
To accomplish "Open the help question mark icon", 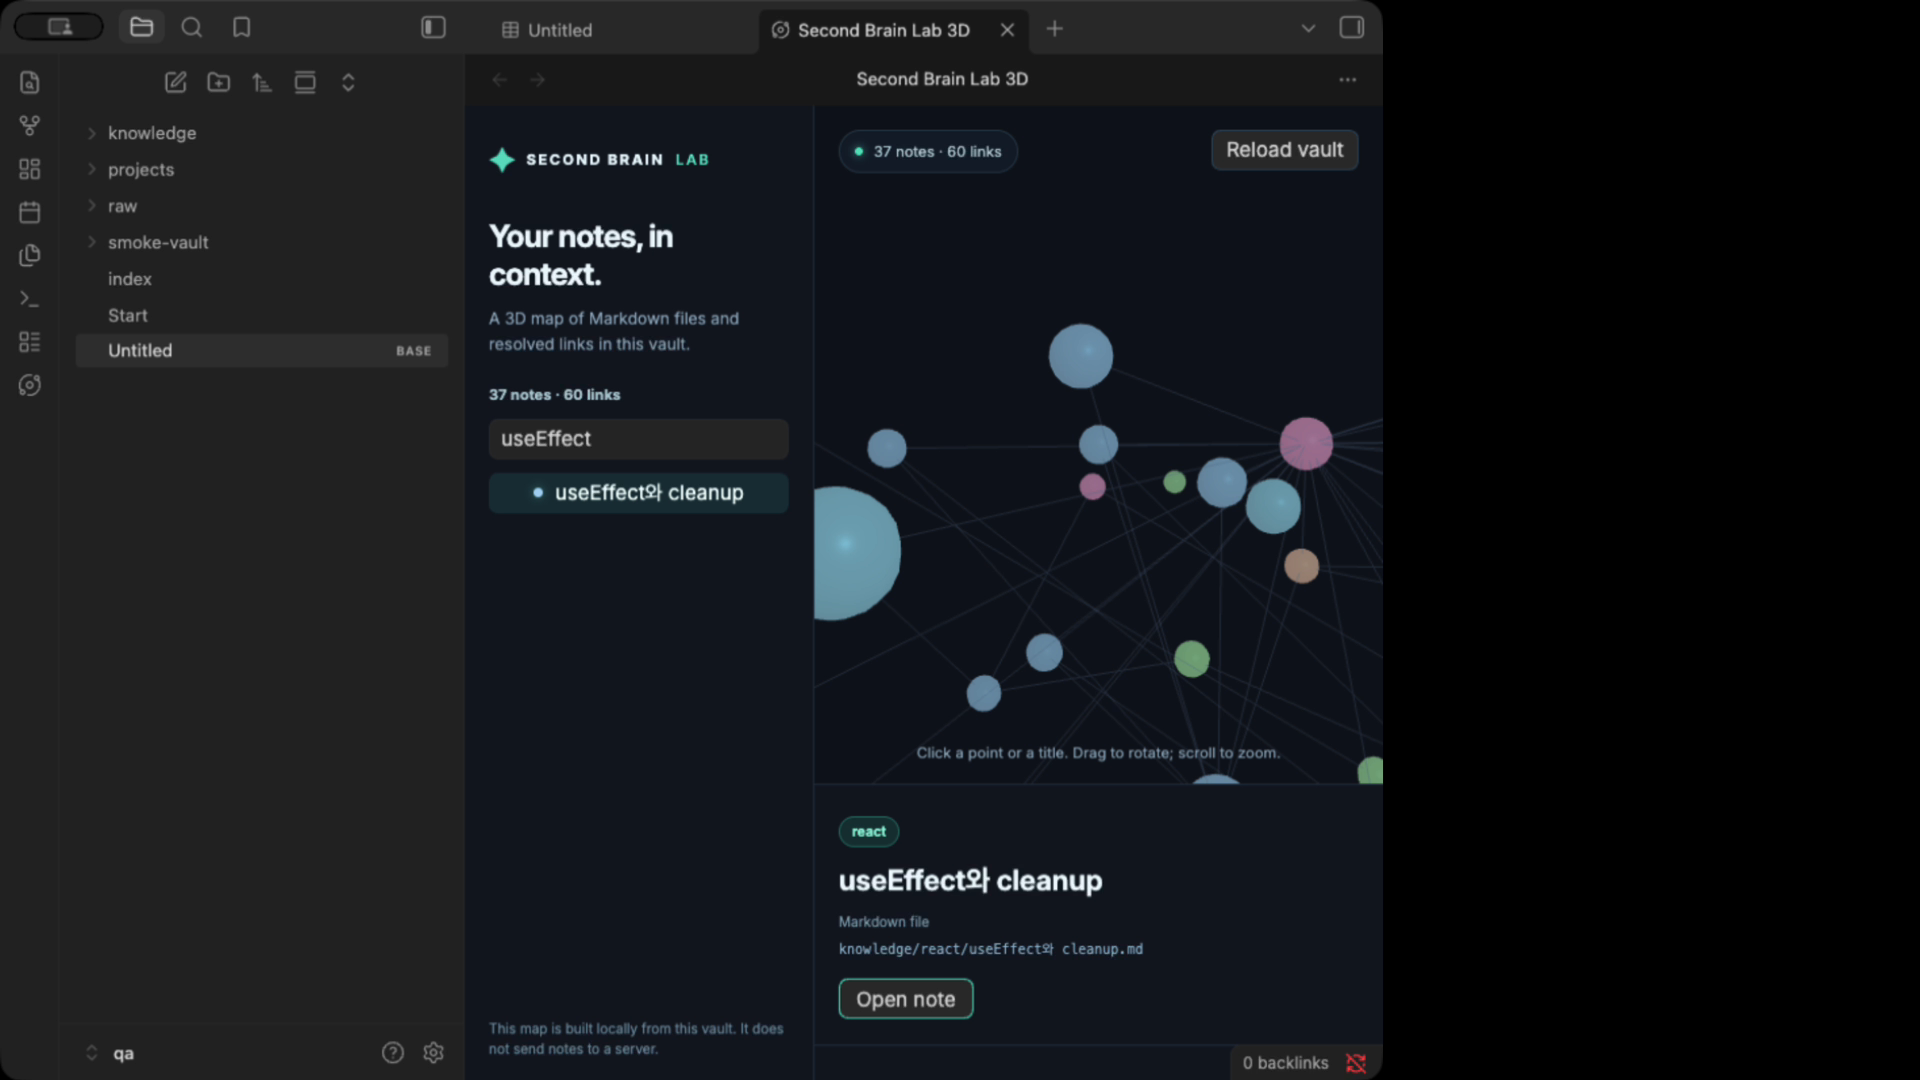I will (x=393, y=1052).
